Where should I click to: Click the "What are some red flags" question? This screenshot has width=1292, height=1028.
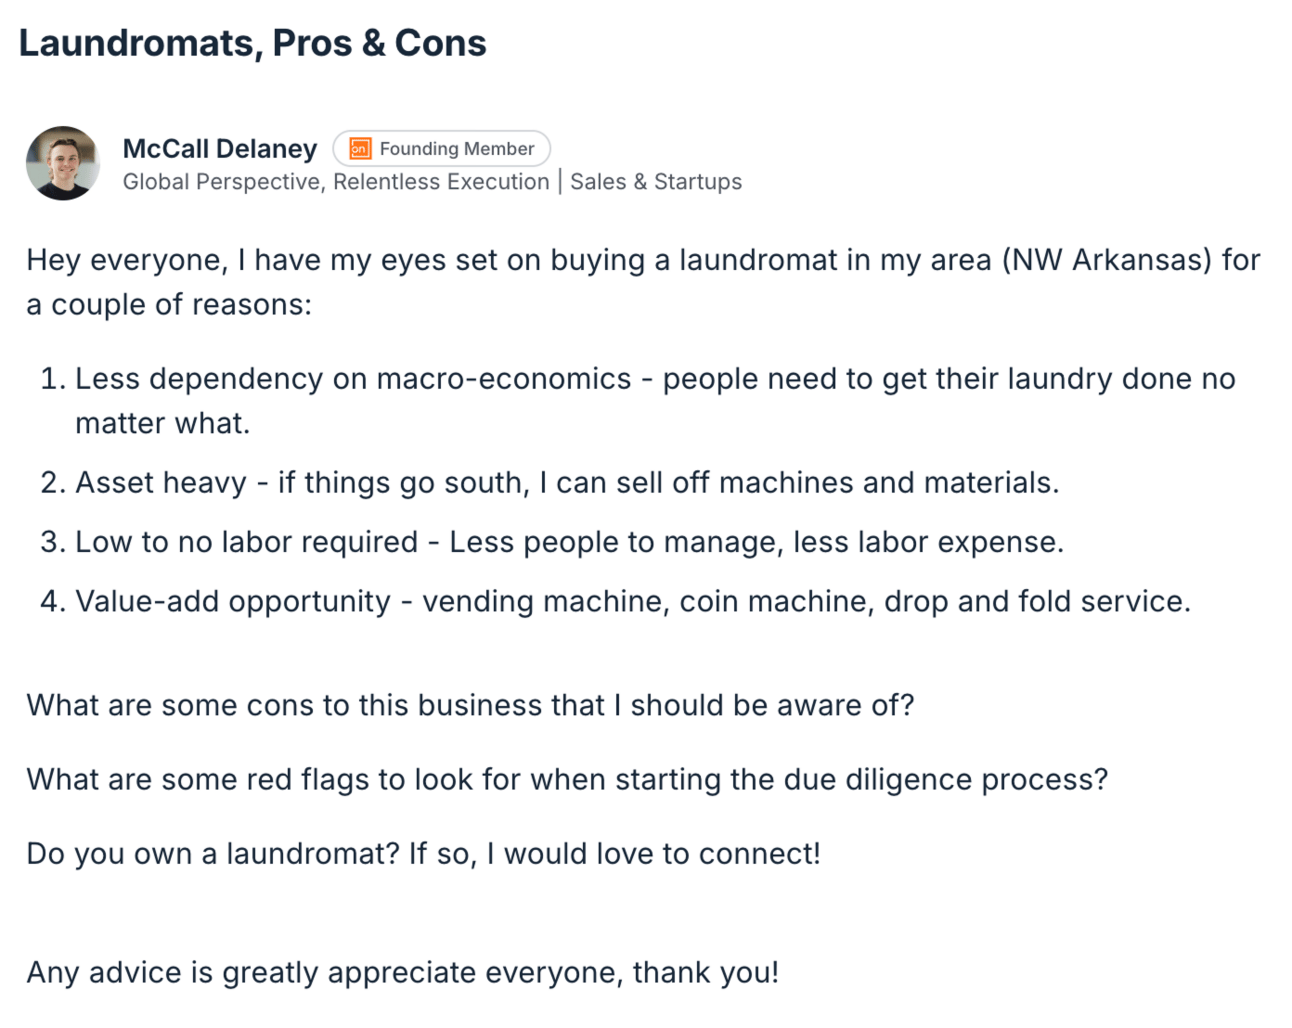click(567, 780)
